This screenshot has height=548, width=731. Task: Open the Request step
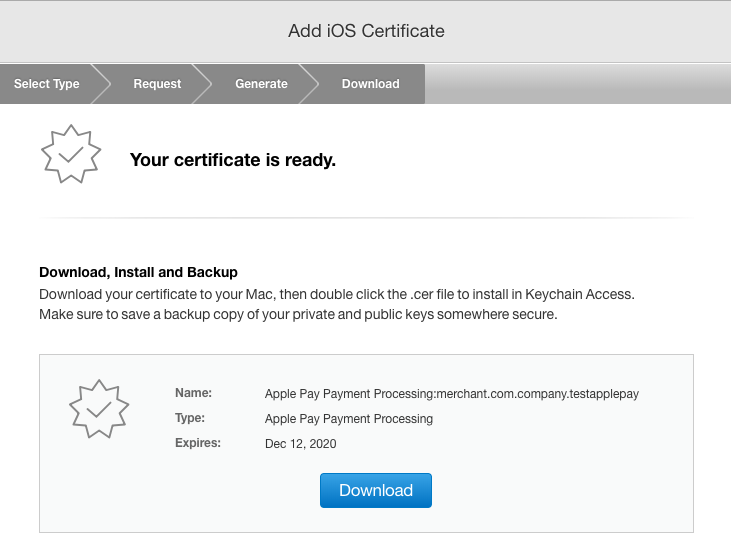[x=157, y=84]
